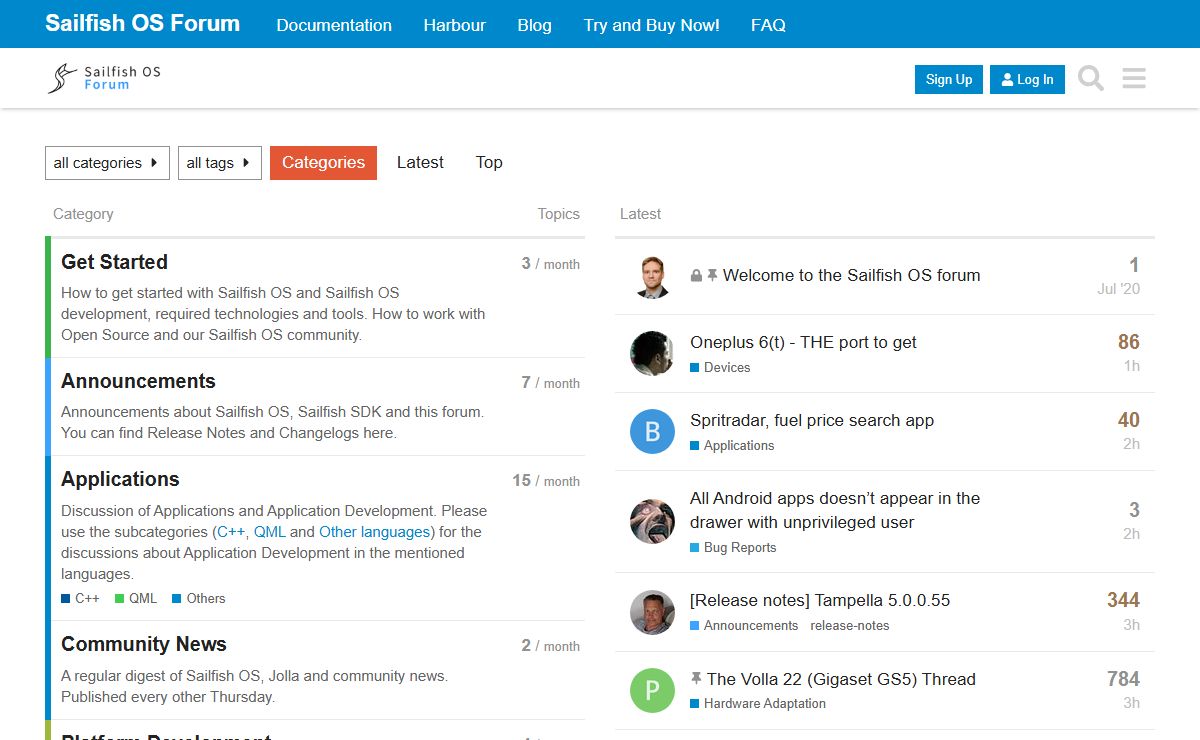Follow the C++ link in Applications description

pos(231,532)
